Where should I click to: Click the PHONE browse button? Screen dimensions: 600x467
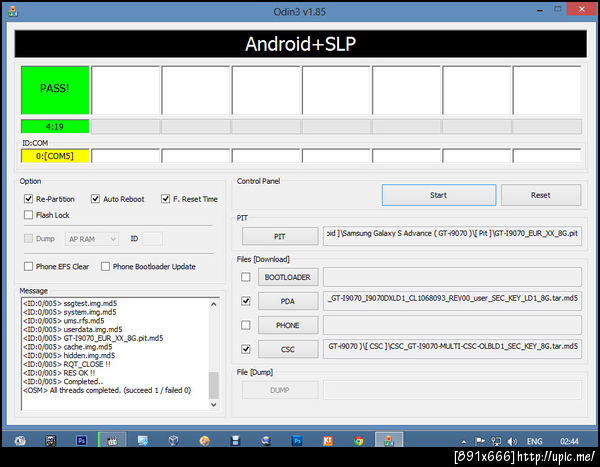coord(288,325)
